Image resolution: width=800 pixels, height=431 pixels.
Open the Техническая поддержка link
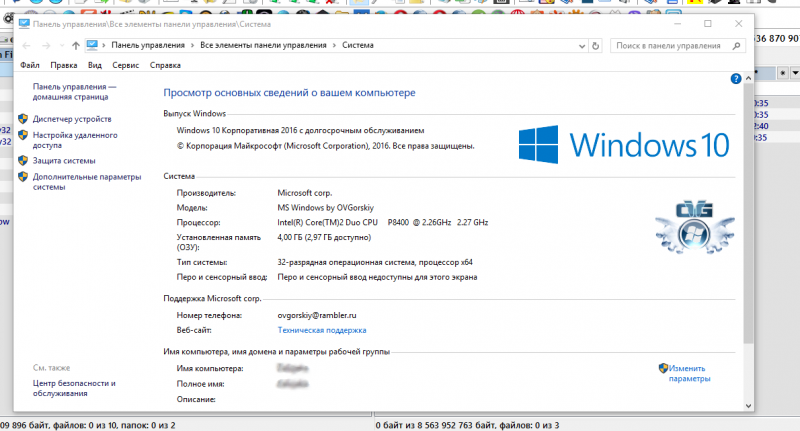pos(321,329)
